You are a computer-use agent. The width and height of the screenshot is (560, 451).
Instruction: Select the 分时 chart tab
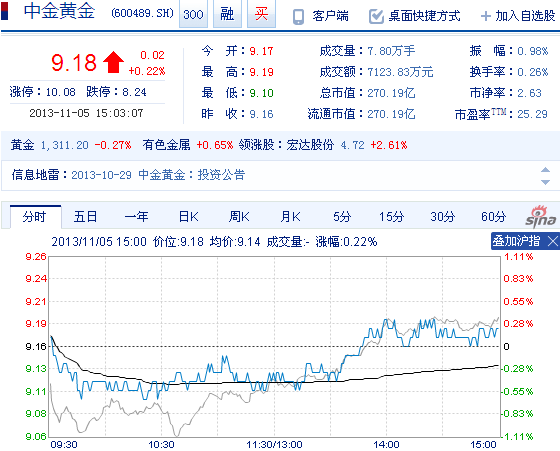click(x=35, y=217)
